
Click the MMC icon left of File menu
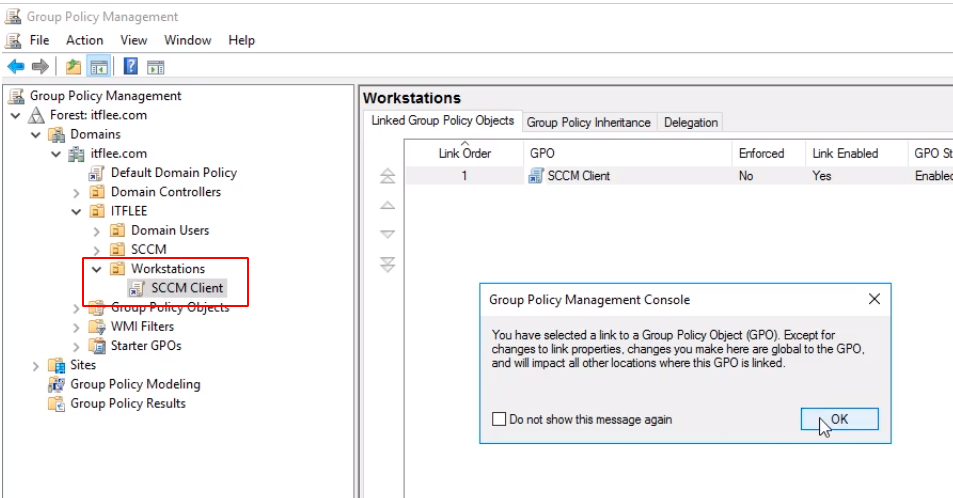[13, 40]
